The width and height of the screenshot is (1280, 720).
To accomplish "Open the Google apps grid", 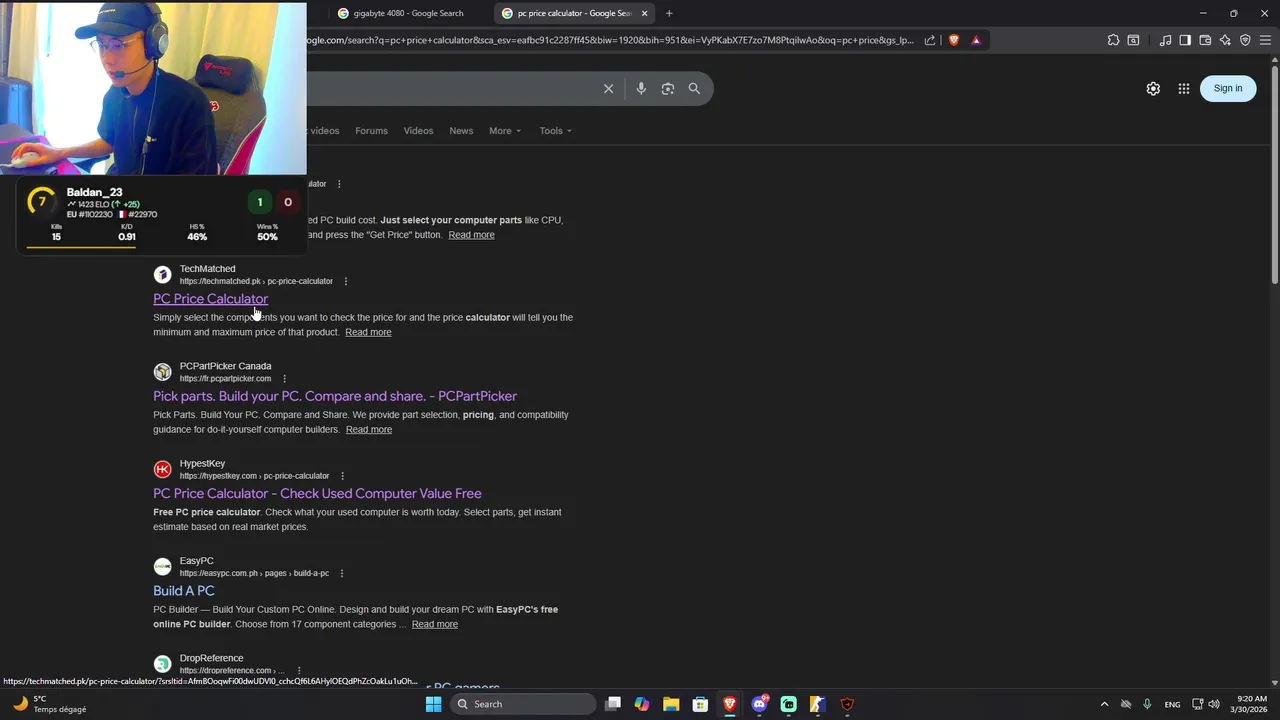I will click(1184, 88).
